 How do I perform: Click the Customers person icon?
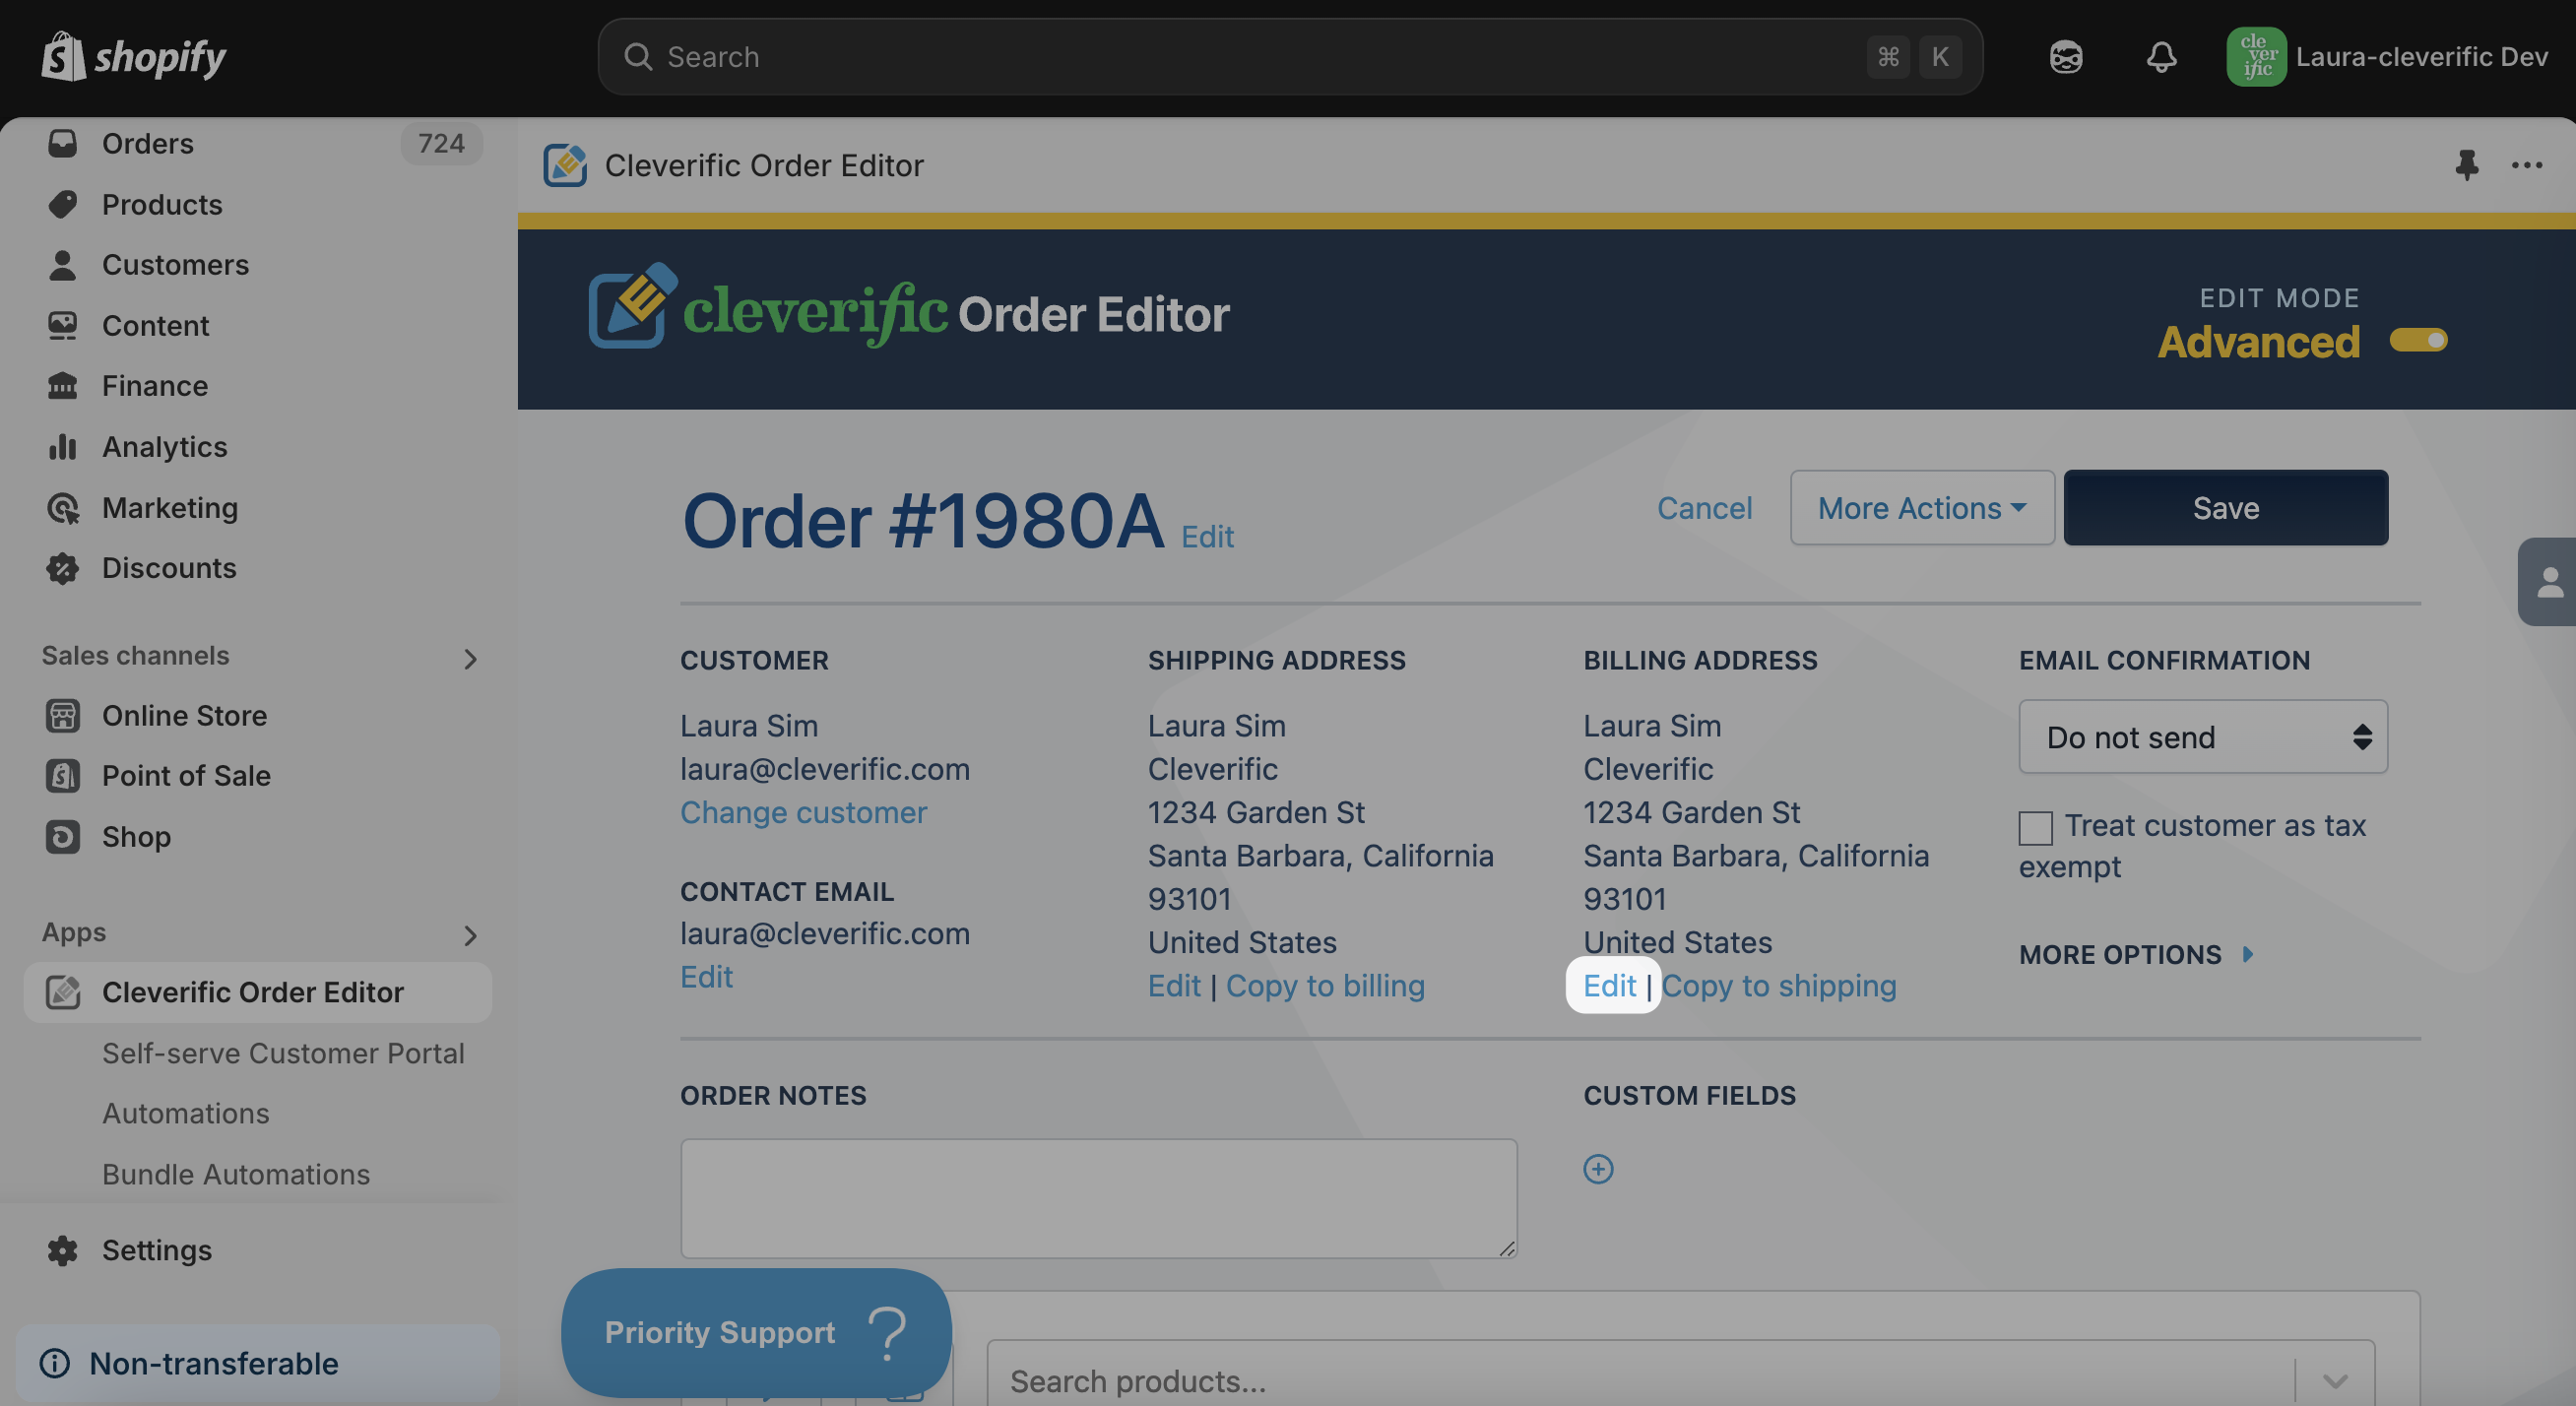coord(62,265)
